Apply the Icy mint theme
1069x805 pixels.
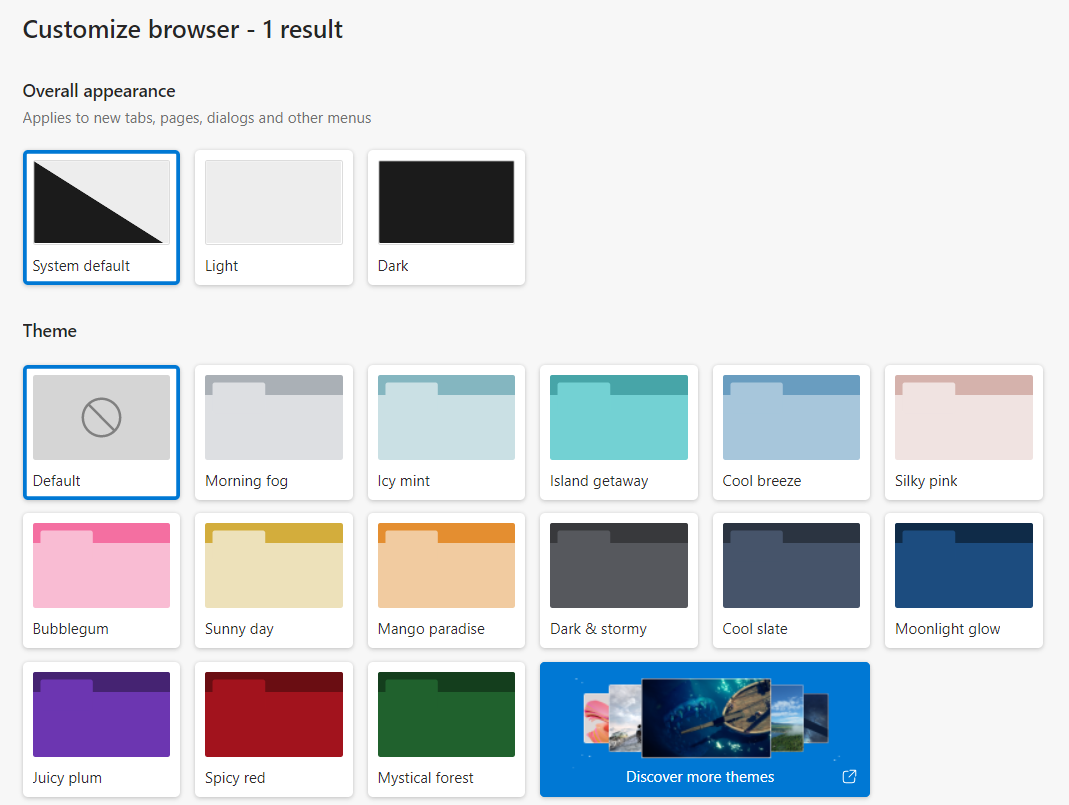447,433
